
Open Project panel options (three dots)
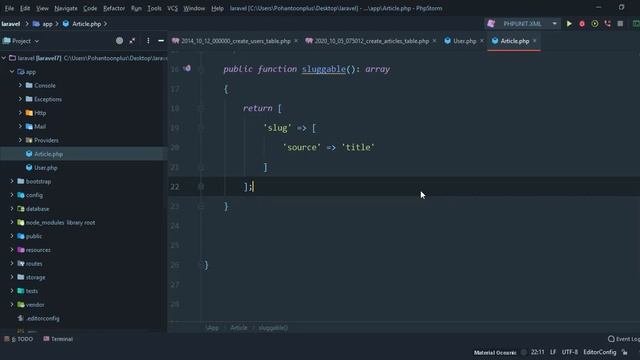pos(148,41)
